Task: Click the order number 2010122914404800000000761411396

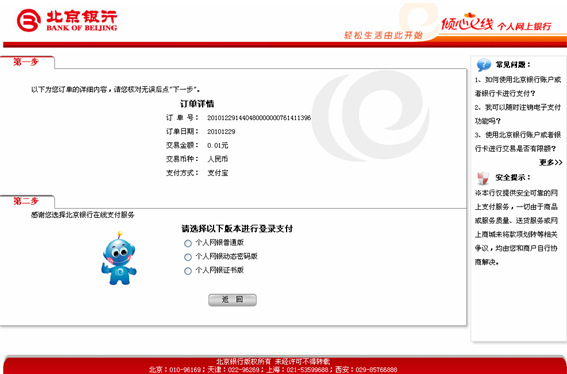Action: [x=259, y=118]
